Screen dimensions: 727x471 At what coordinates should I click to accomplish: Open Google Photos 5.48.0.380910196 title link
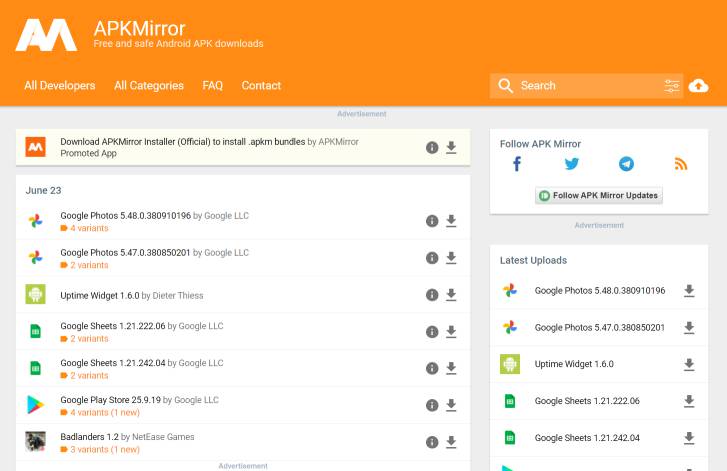point(126,216)
